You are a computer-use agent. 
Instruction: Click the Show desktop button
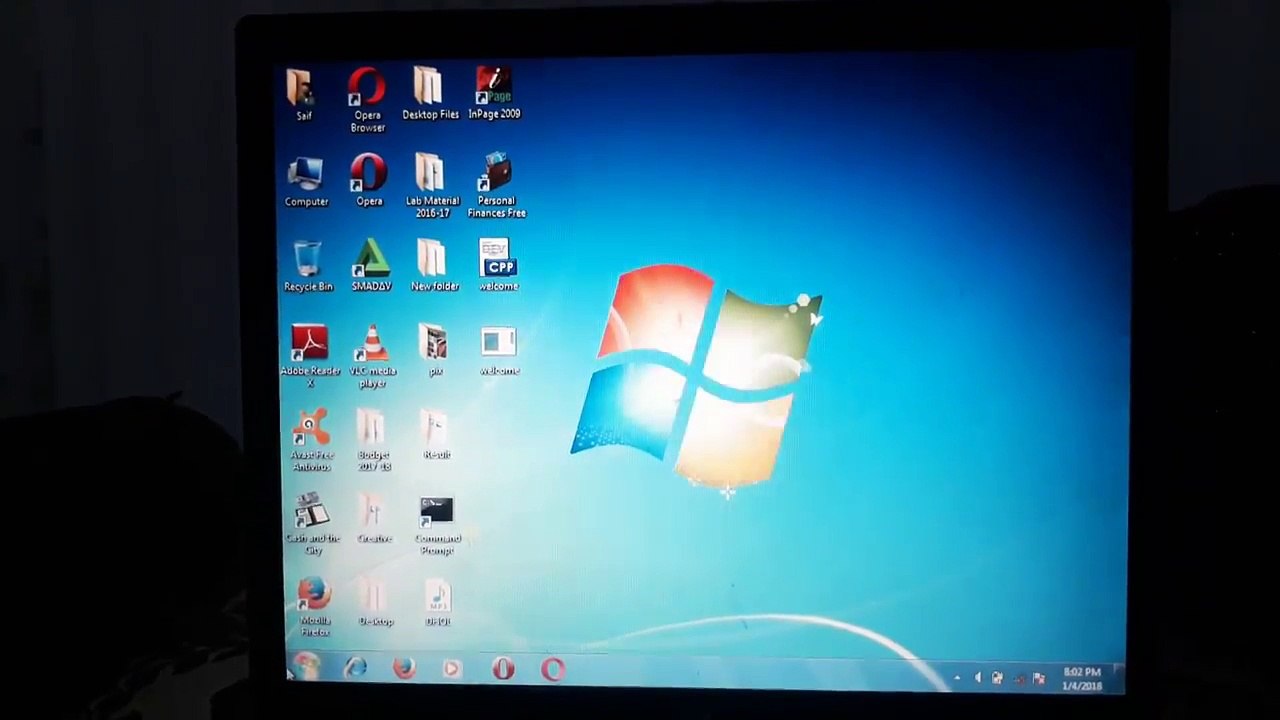(1119, 680)
